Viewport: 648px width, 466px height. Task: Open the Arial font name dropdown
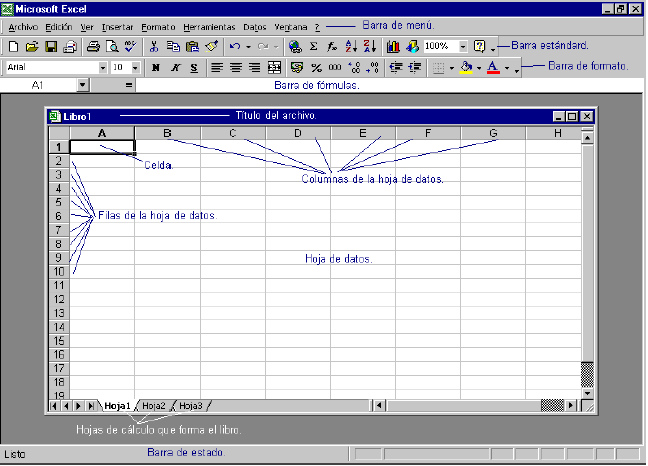coord(103,68)
